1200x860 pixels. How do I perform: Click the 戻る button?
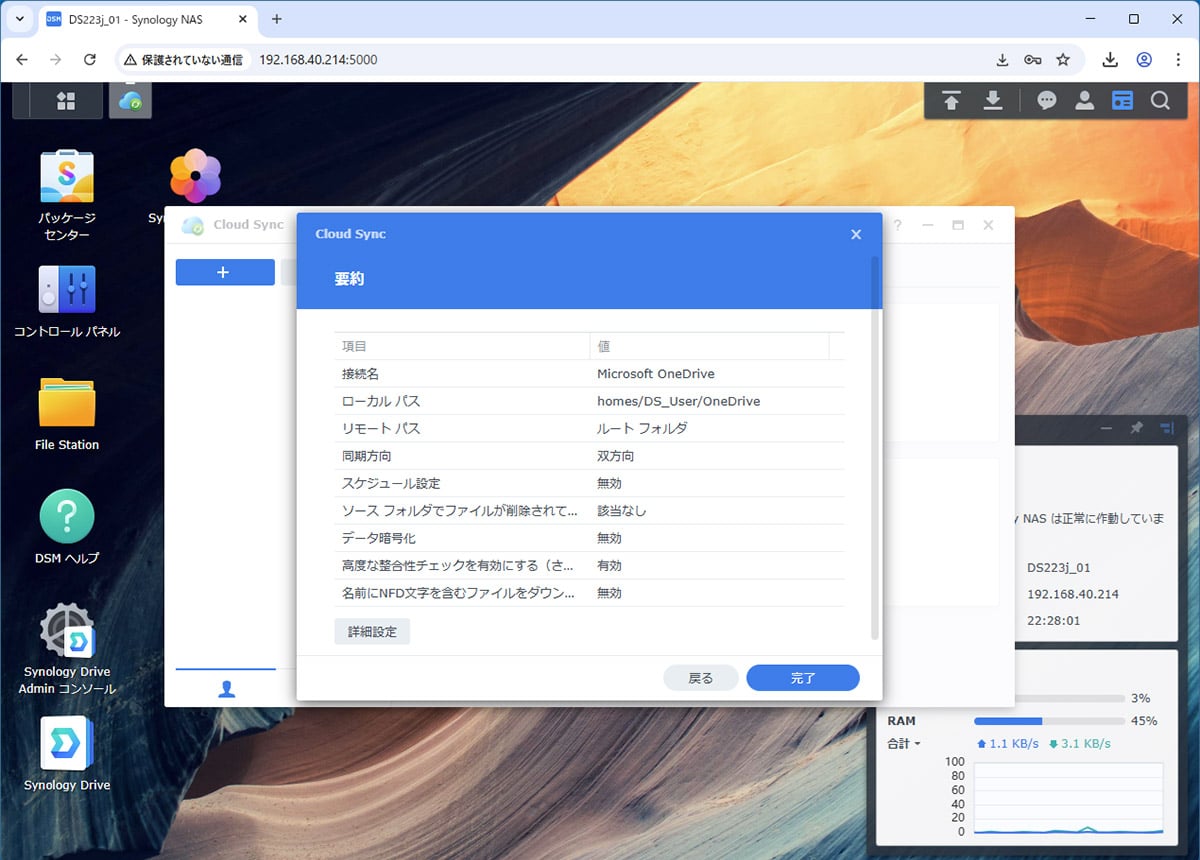click(701, 678)
